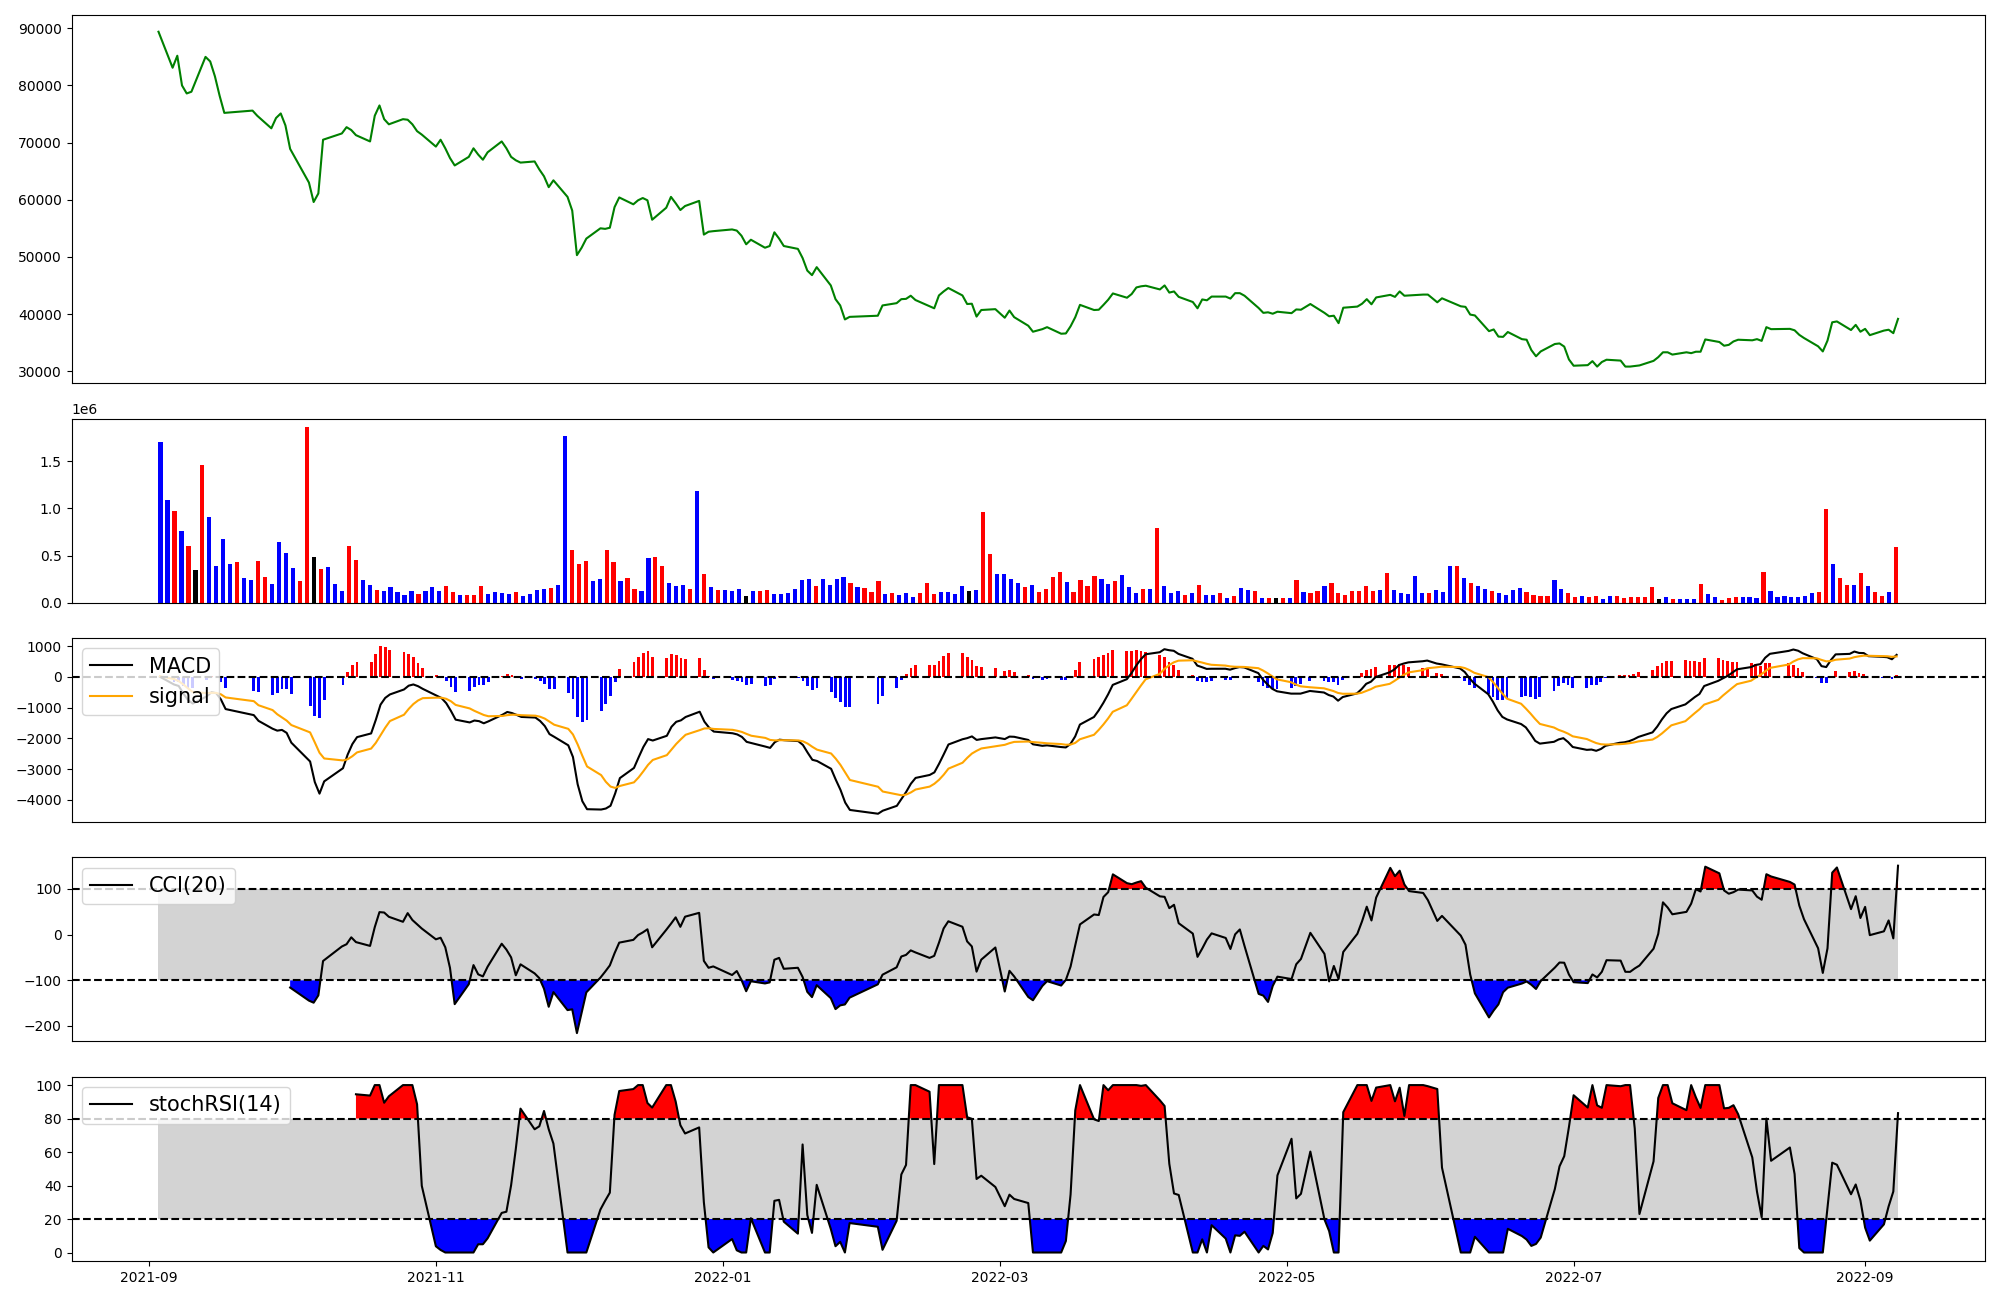Click the signal legend text

point(179,696)
